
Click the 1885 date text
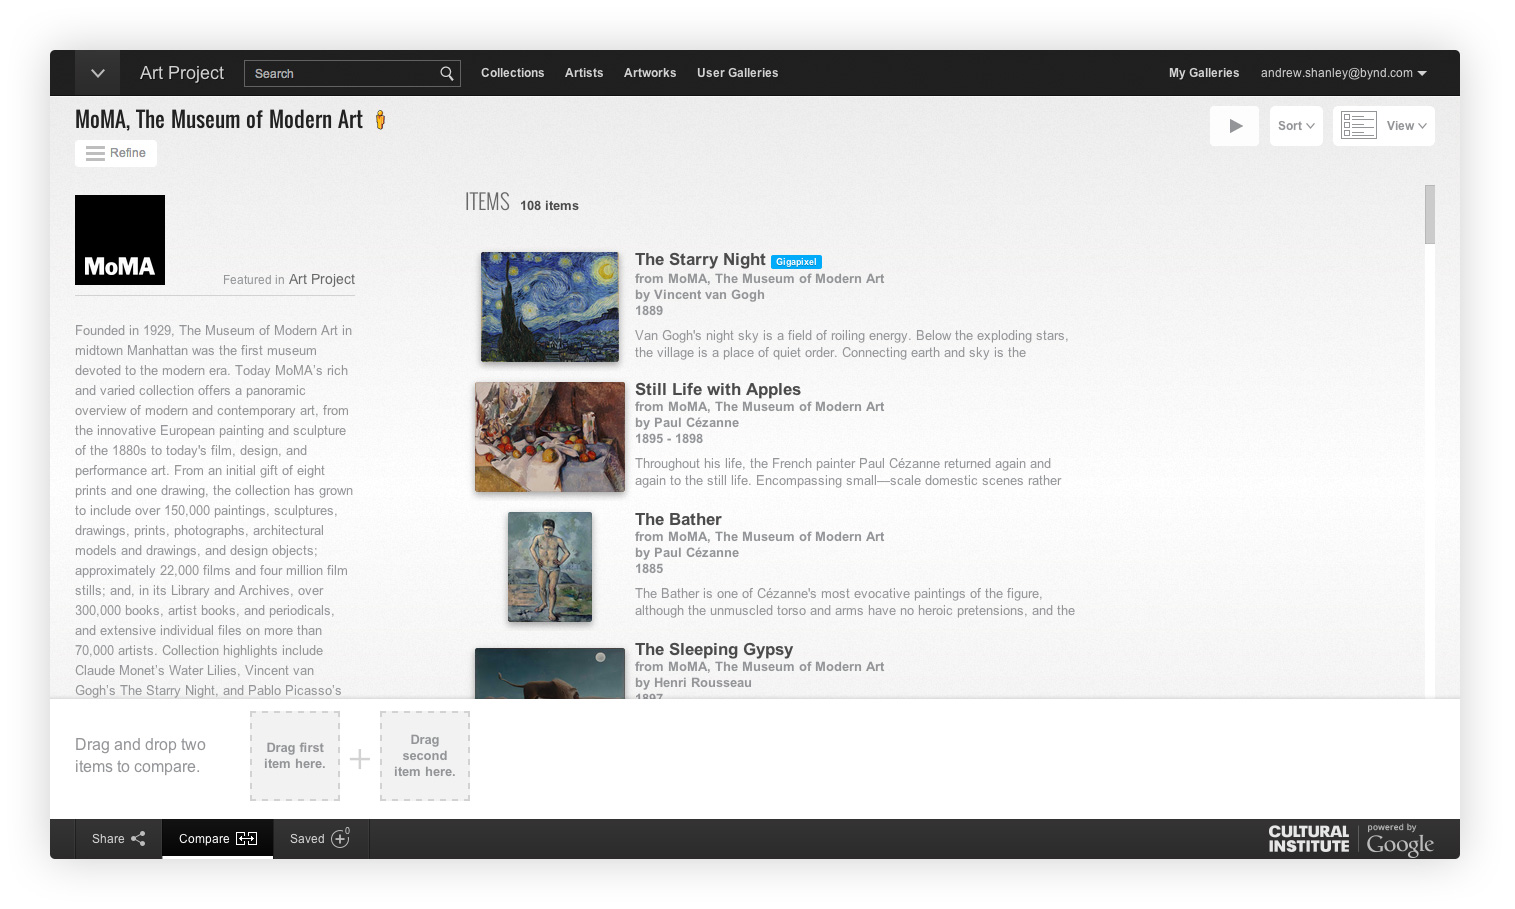[649, 569]
